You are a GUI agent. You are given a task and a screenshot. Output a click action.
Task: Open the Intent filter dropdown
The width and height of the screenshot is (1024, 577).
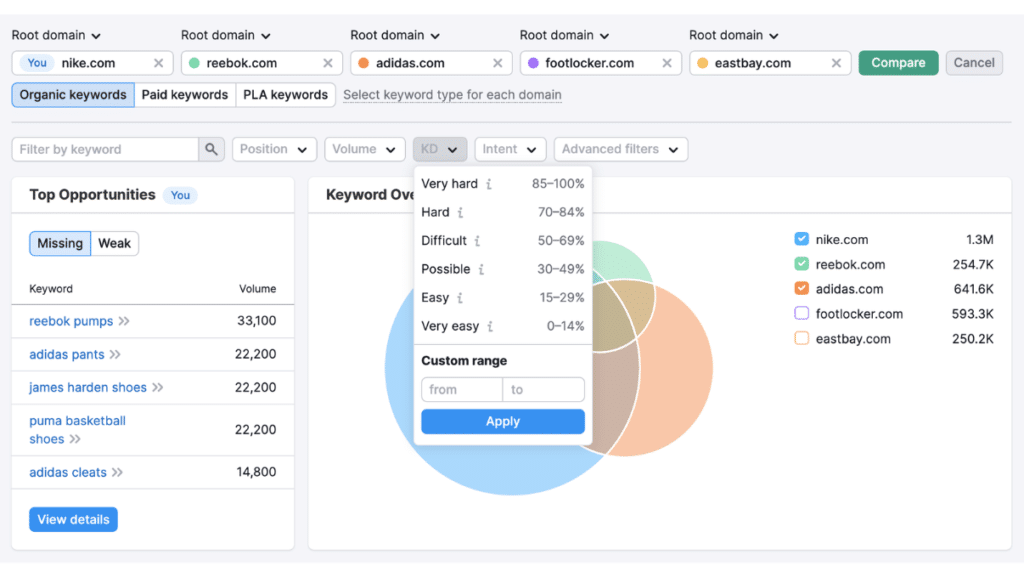coord(510,149)
